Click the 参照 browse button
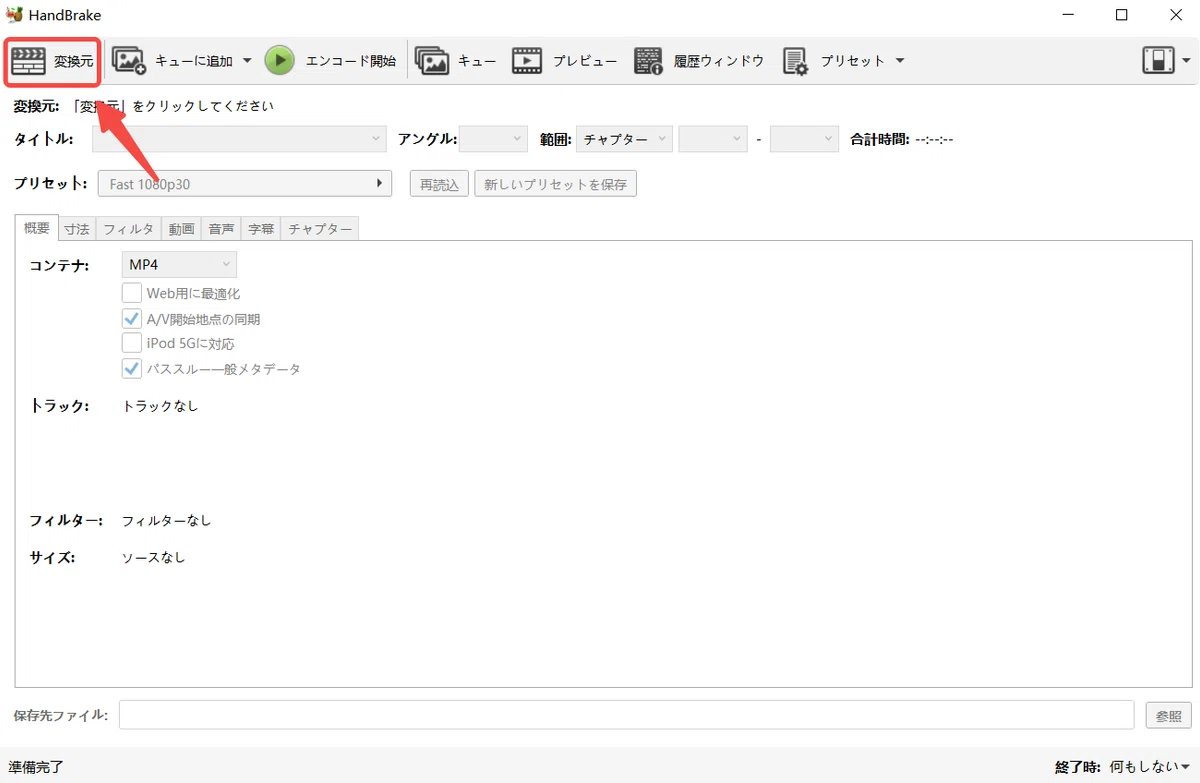 click(x=1169, y=715)
